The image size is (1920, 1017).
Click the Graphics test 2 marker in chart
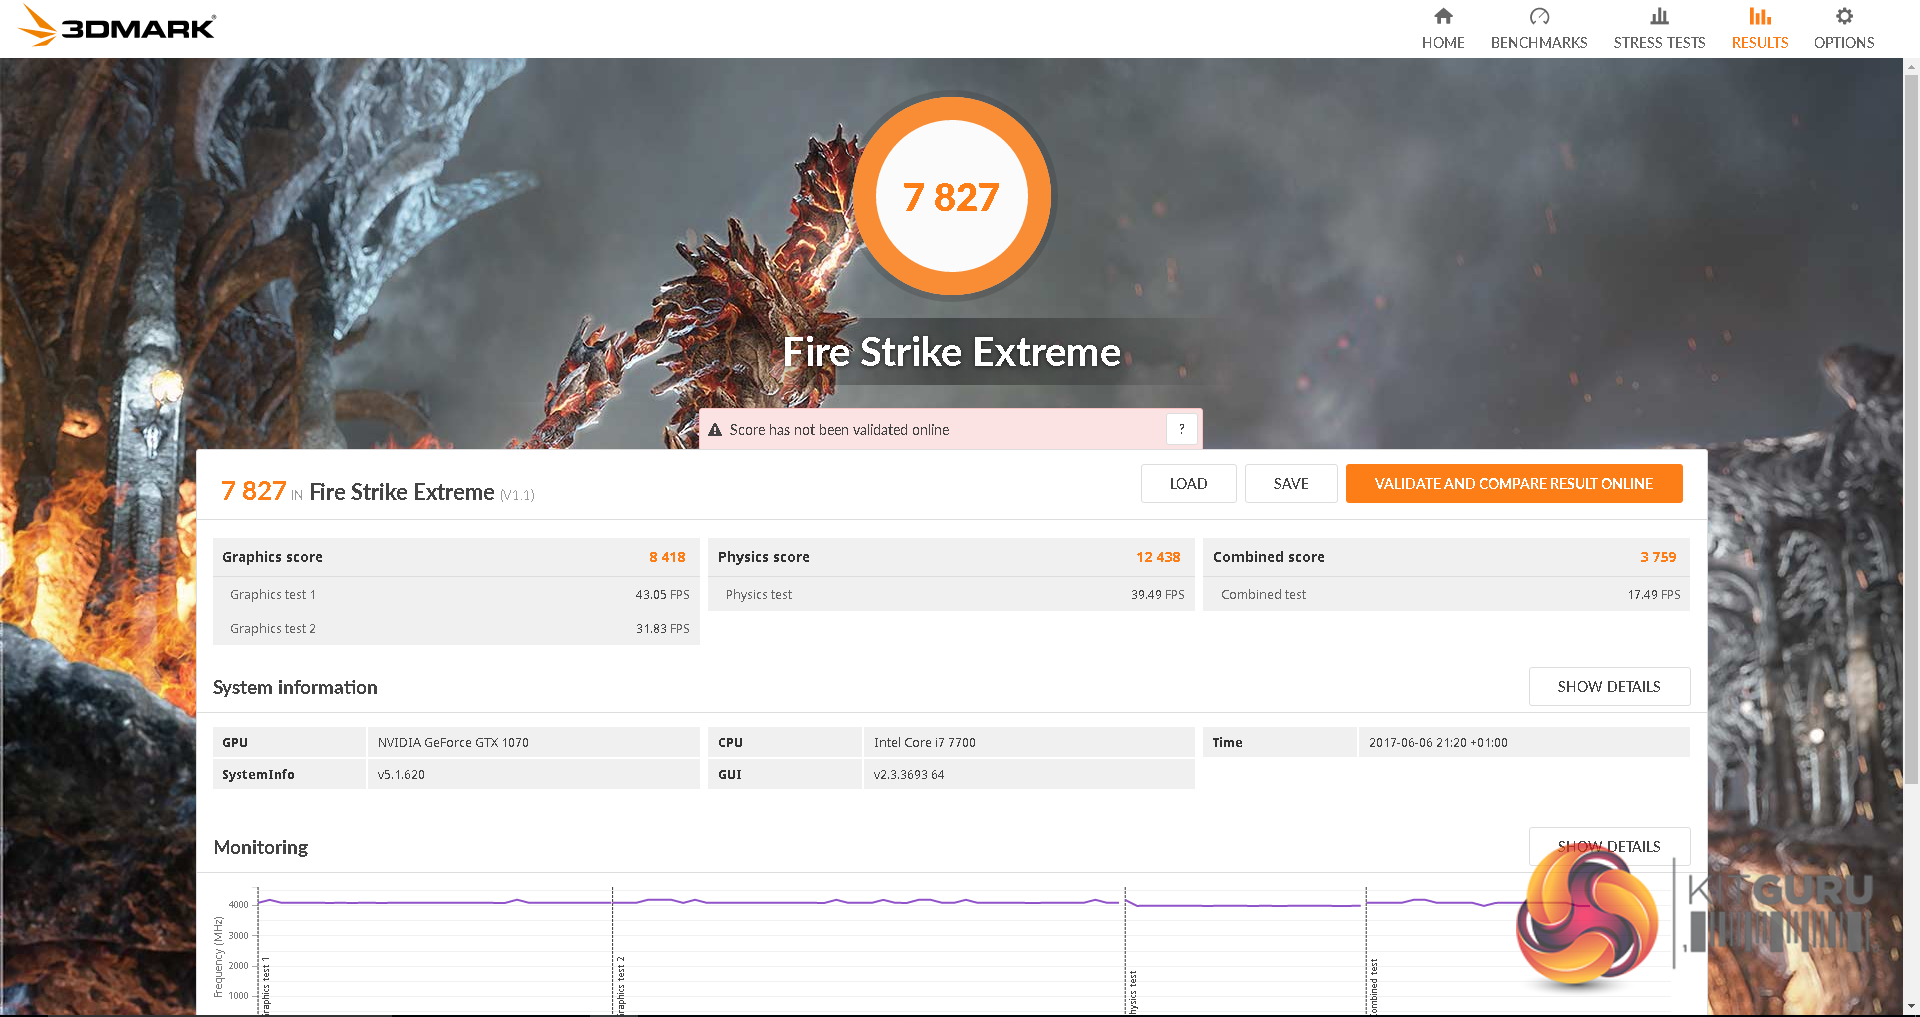(x=619, y=985)
